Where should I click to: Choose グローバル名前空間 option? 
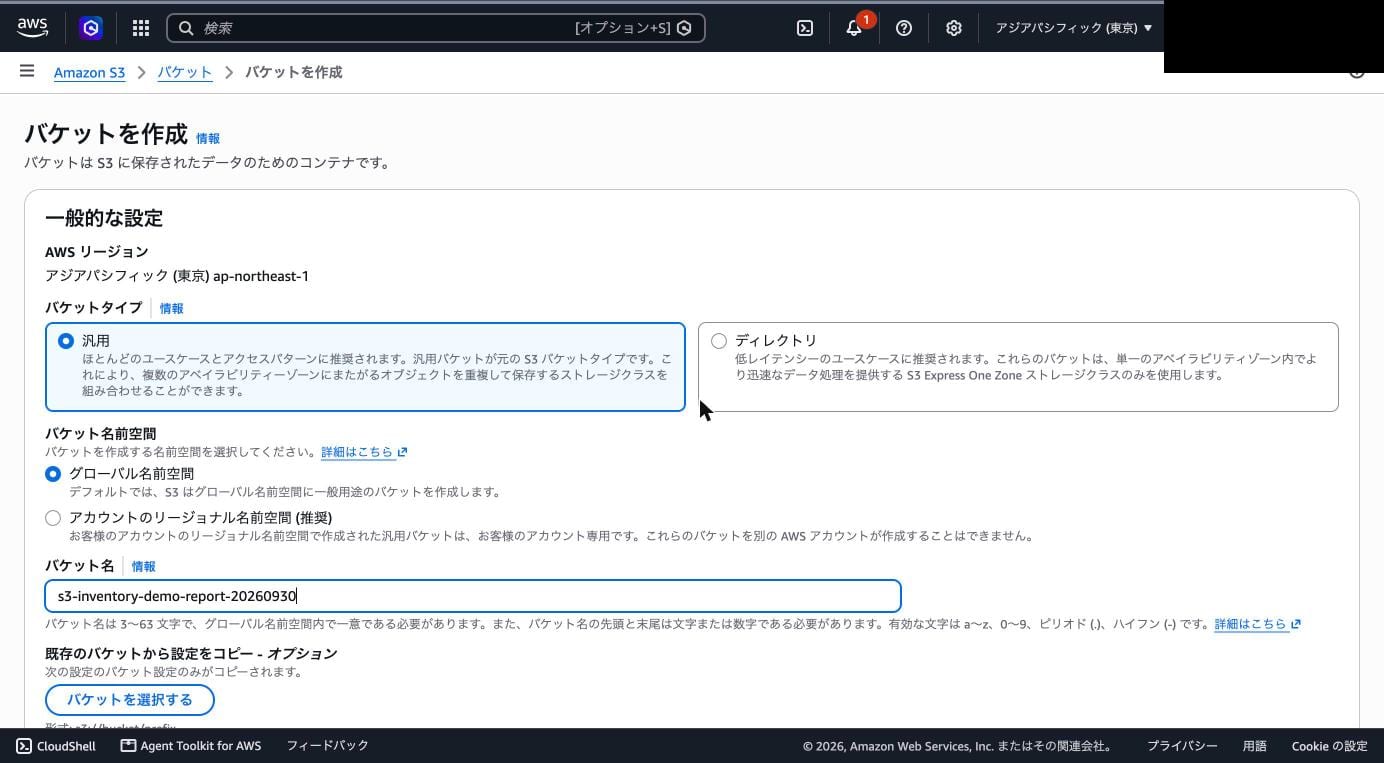pos(53,474)
